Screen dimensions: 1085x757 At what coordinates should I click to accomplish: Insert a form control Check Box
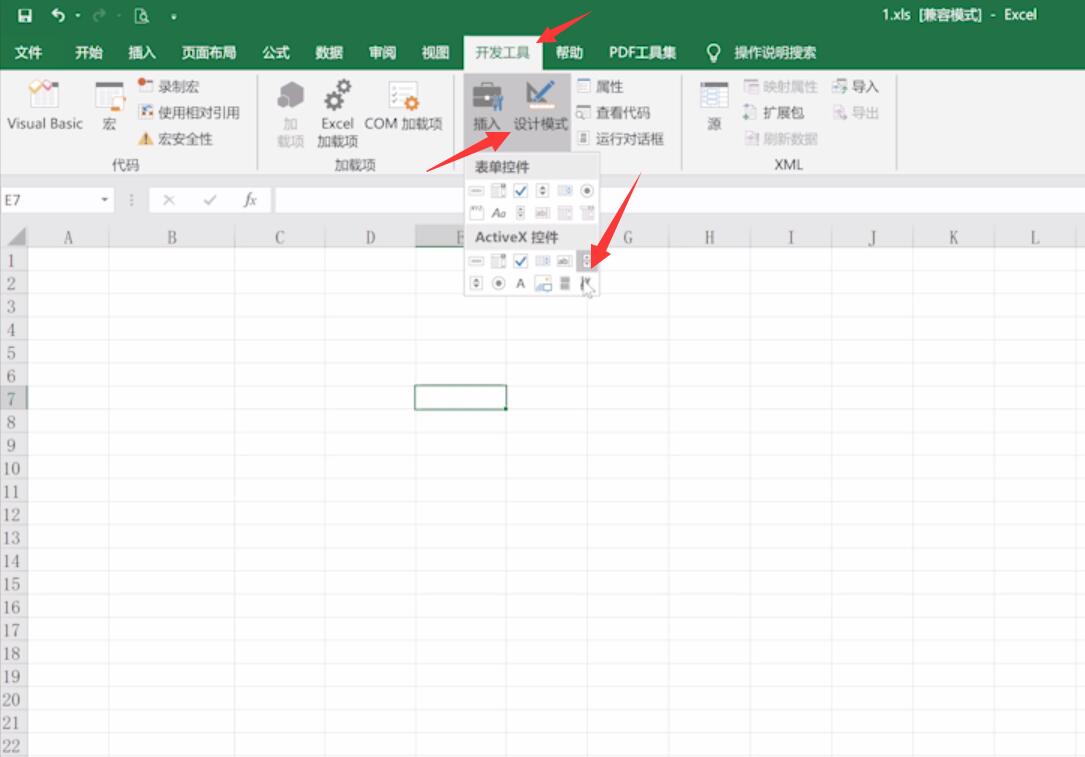click(520, 191)
